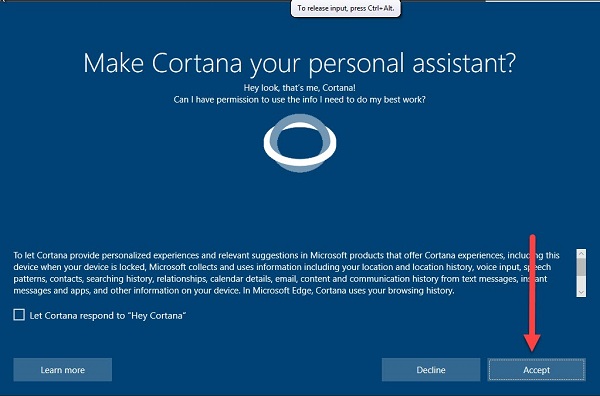Screen dimensions: 600x396
Task: Click the "Make Cortana your personal assistant?" heading
Action: tap(300, 63)
